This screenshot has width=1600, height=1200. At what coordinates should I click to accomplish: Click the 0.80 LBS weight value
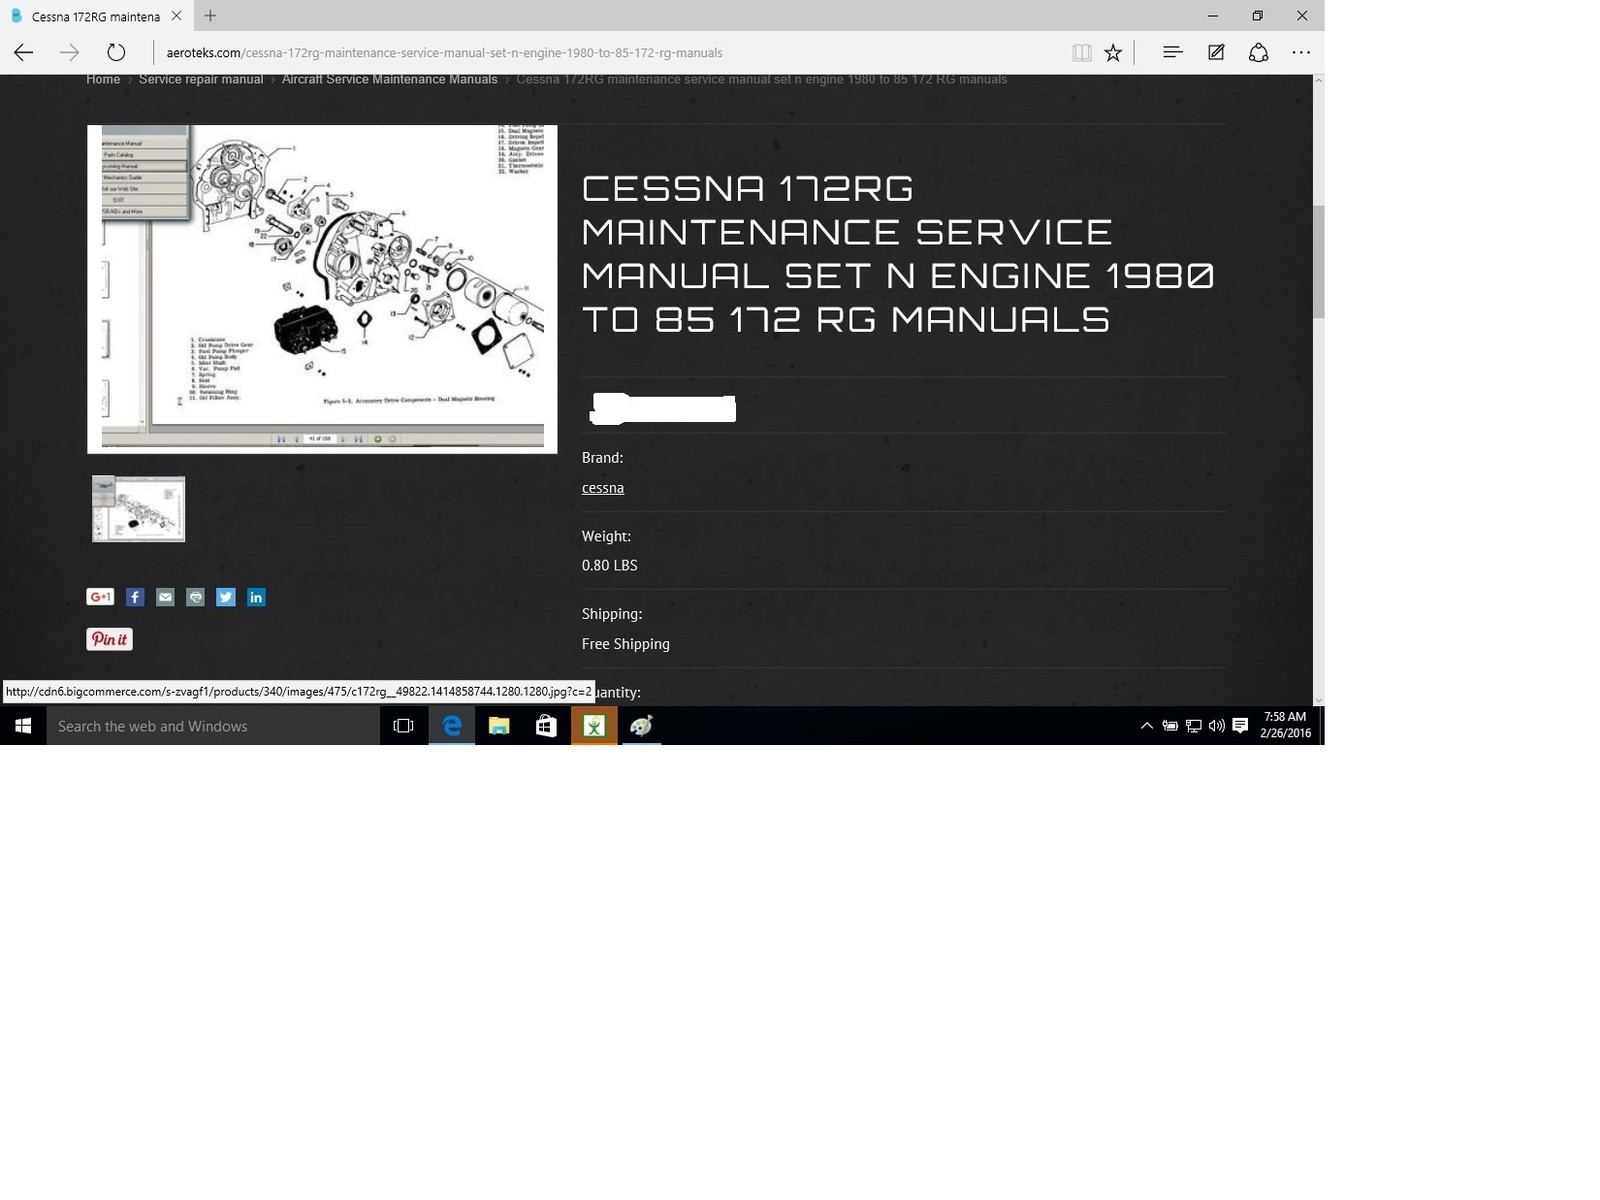(x=610, y=565)
